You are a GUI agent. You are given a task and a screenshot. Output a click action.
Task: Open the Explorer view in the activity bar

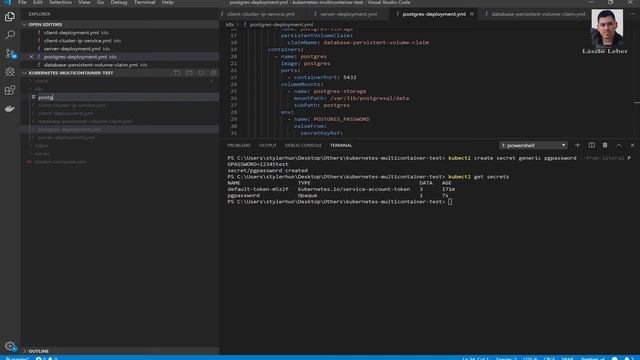[x=10, y=17]
